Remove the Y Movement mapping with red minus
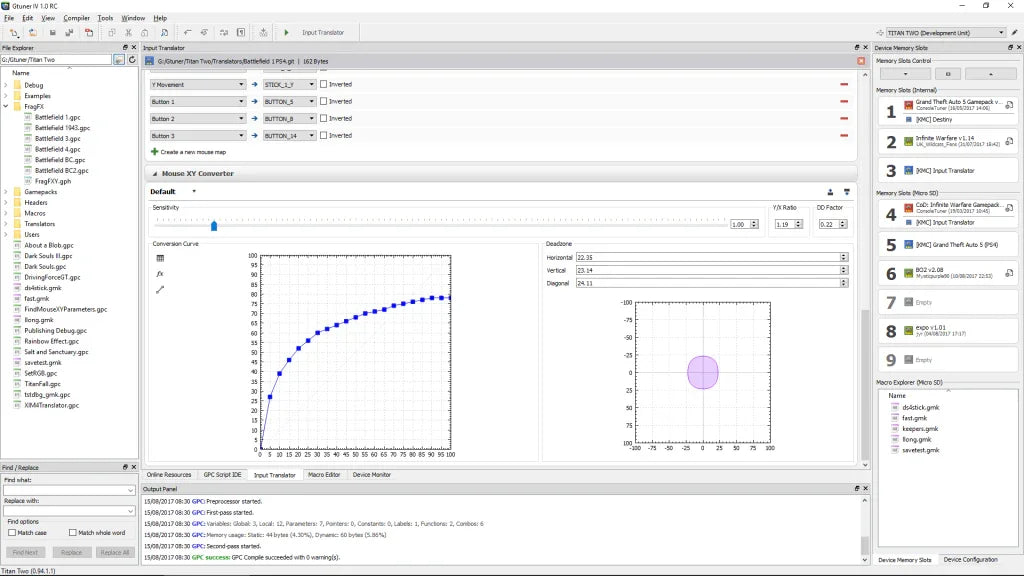This screenshot has width=1024, height=576. (x=845, y=85)
